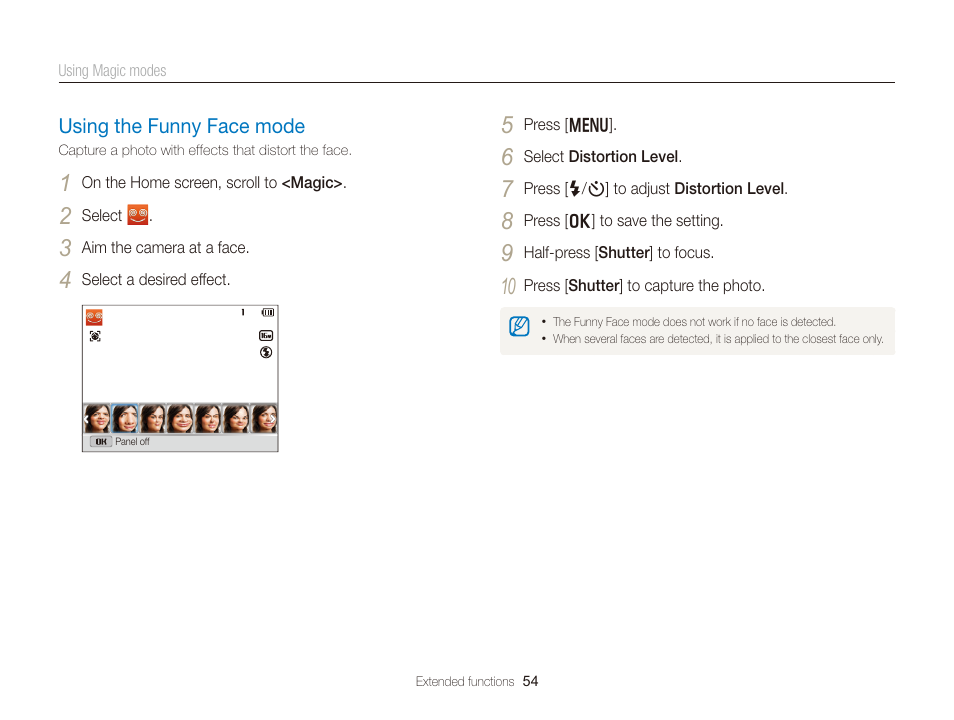The width and height of the screenshot is (954, 720).
Task: Click the OK button glyph in step 8
Action: click(579, 221)
